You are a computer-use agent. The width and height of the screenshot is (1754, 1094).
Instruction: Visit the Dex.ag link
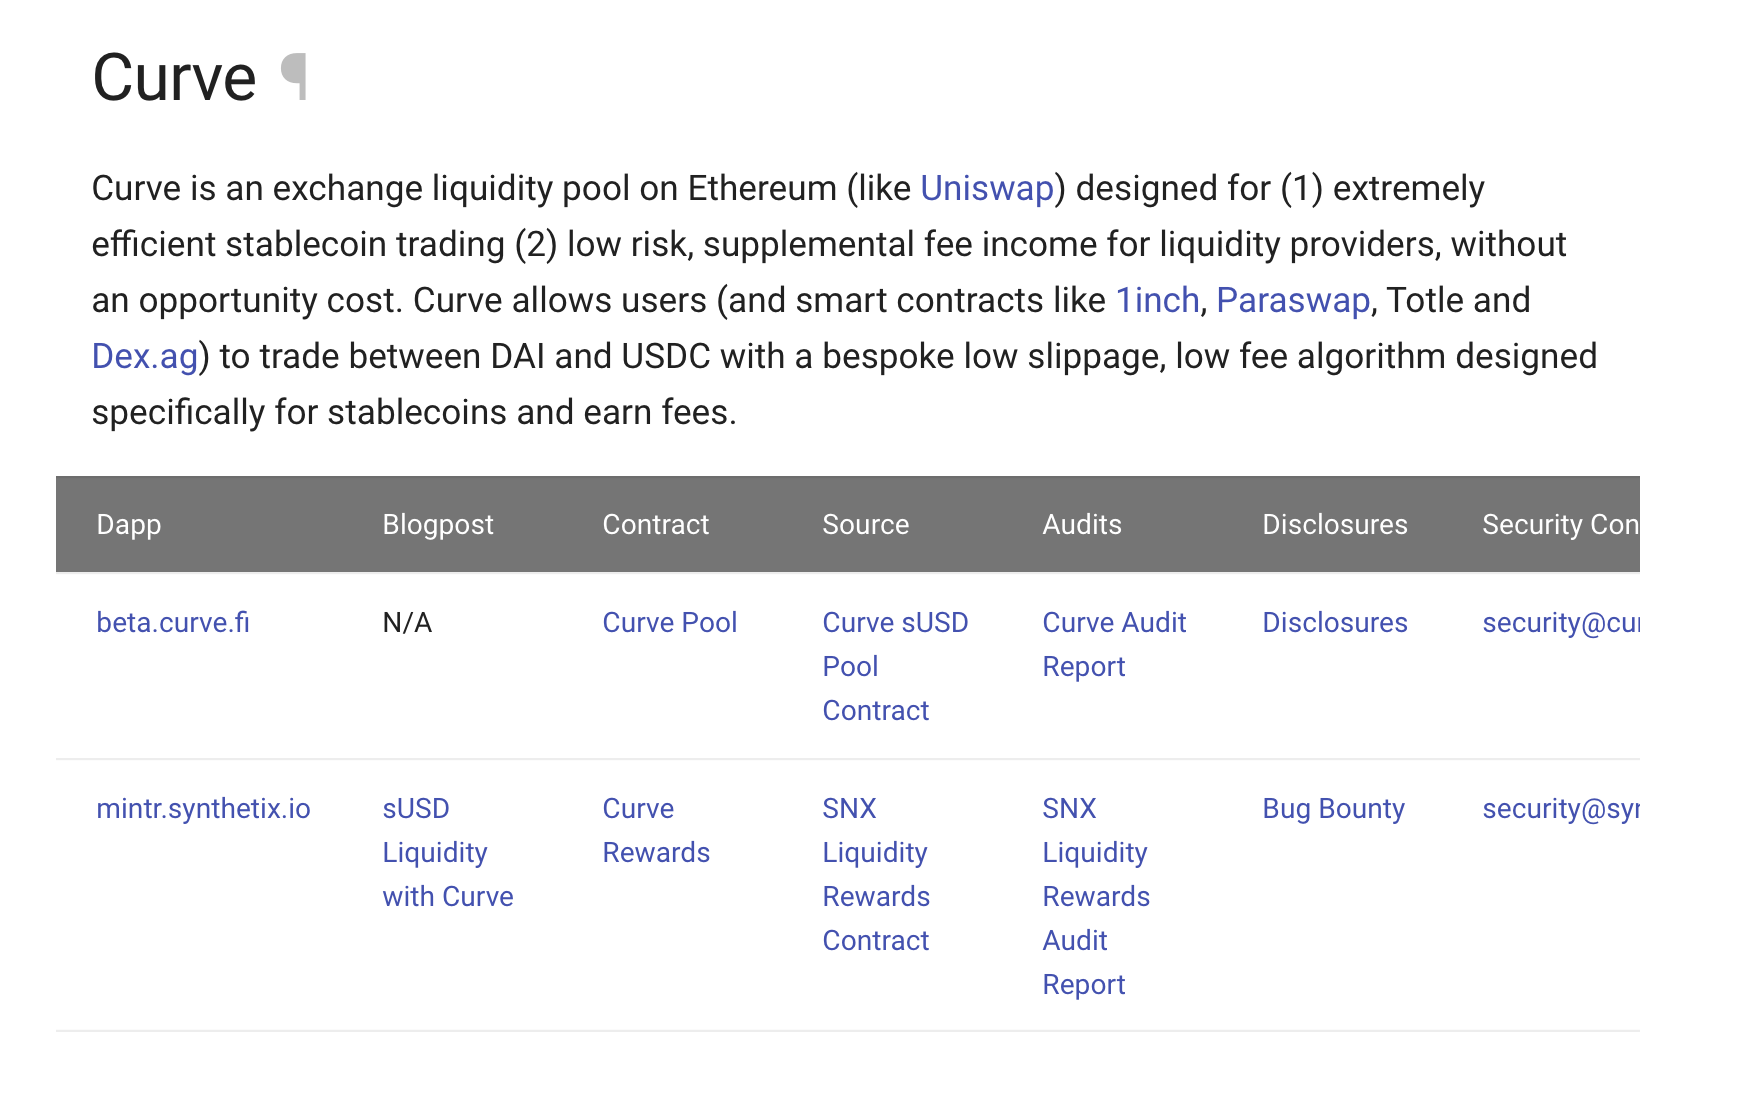[x=145, y=356]
